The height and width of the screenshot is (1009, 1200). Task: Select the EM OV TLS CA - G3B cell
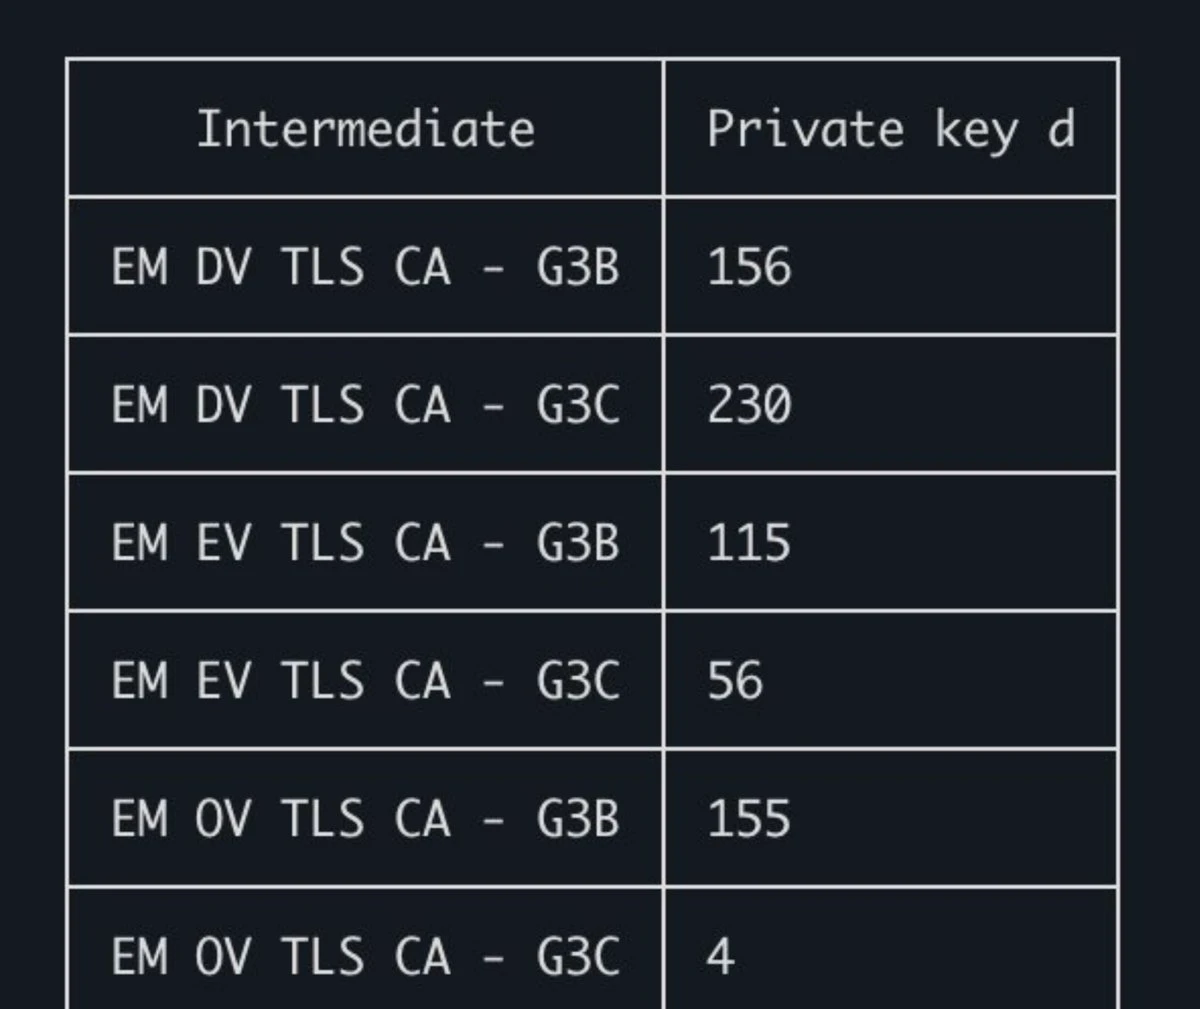point(365,818)
